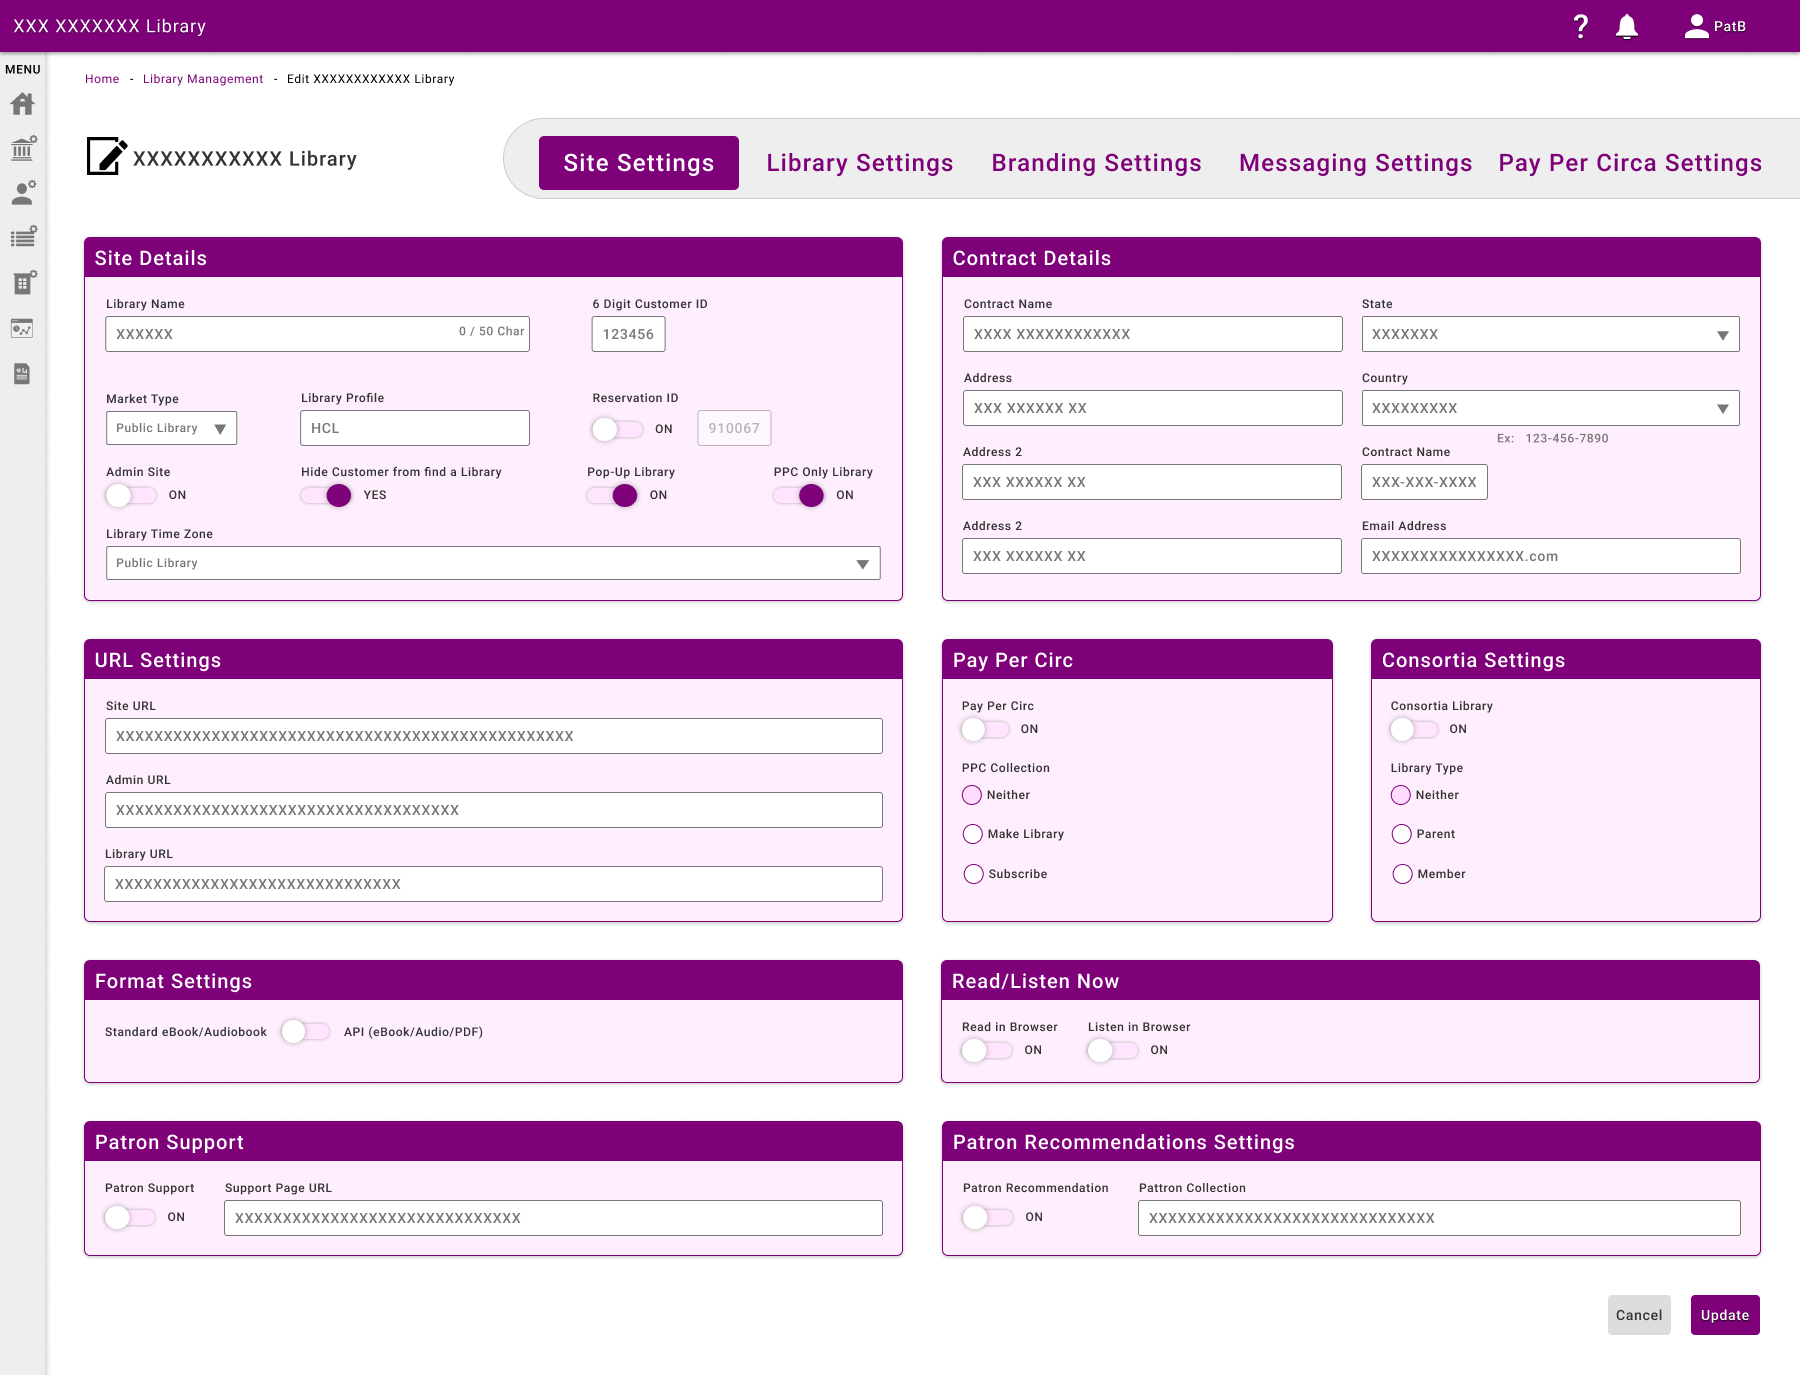The width and height of the screenshot is (1800, 1375).
Task: Click the analytics dashboard chart icon in sidebar
Action: point(22,328)
